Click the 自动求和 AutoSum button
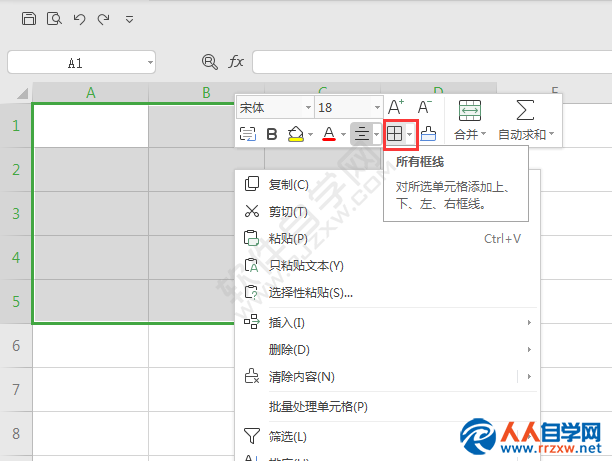Viewport: 612px width, 461px height. click(x=526, y=120)
